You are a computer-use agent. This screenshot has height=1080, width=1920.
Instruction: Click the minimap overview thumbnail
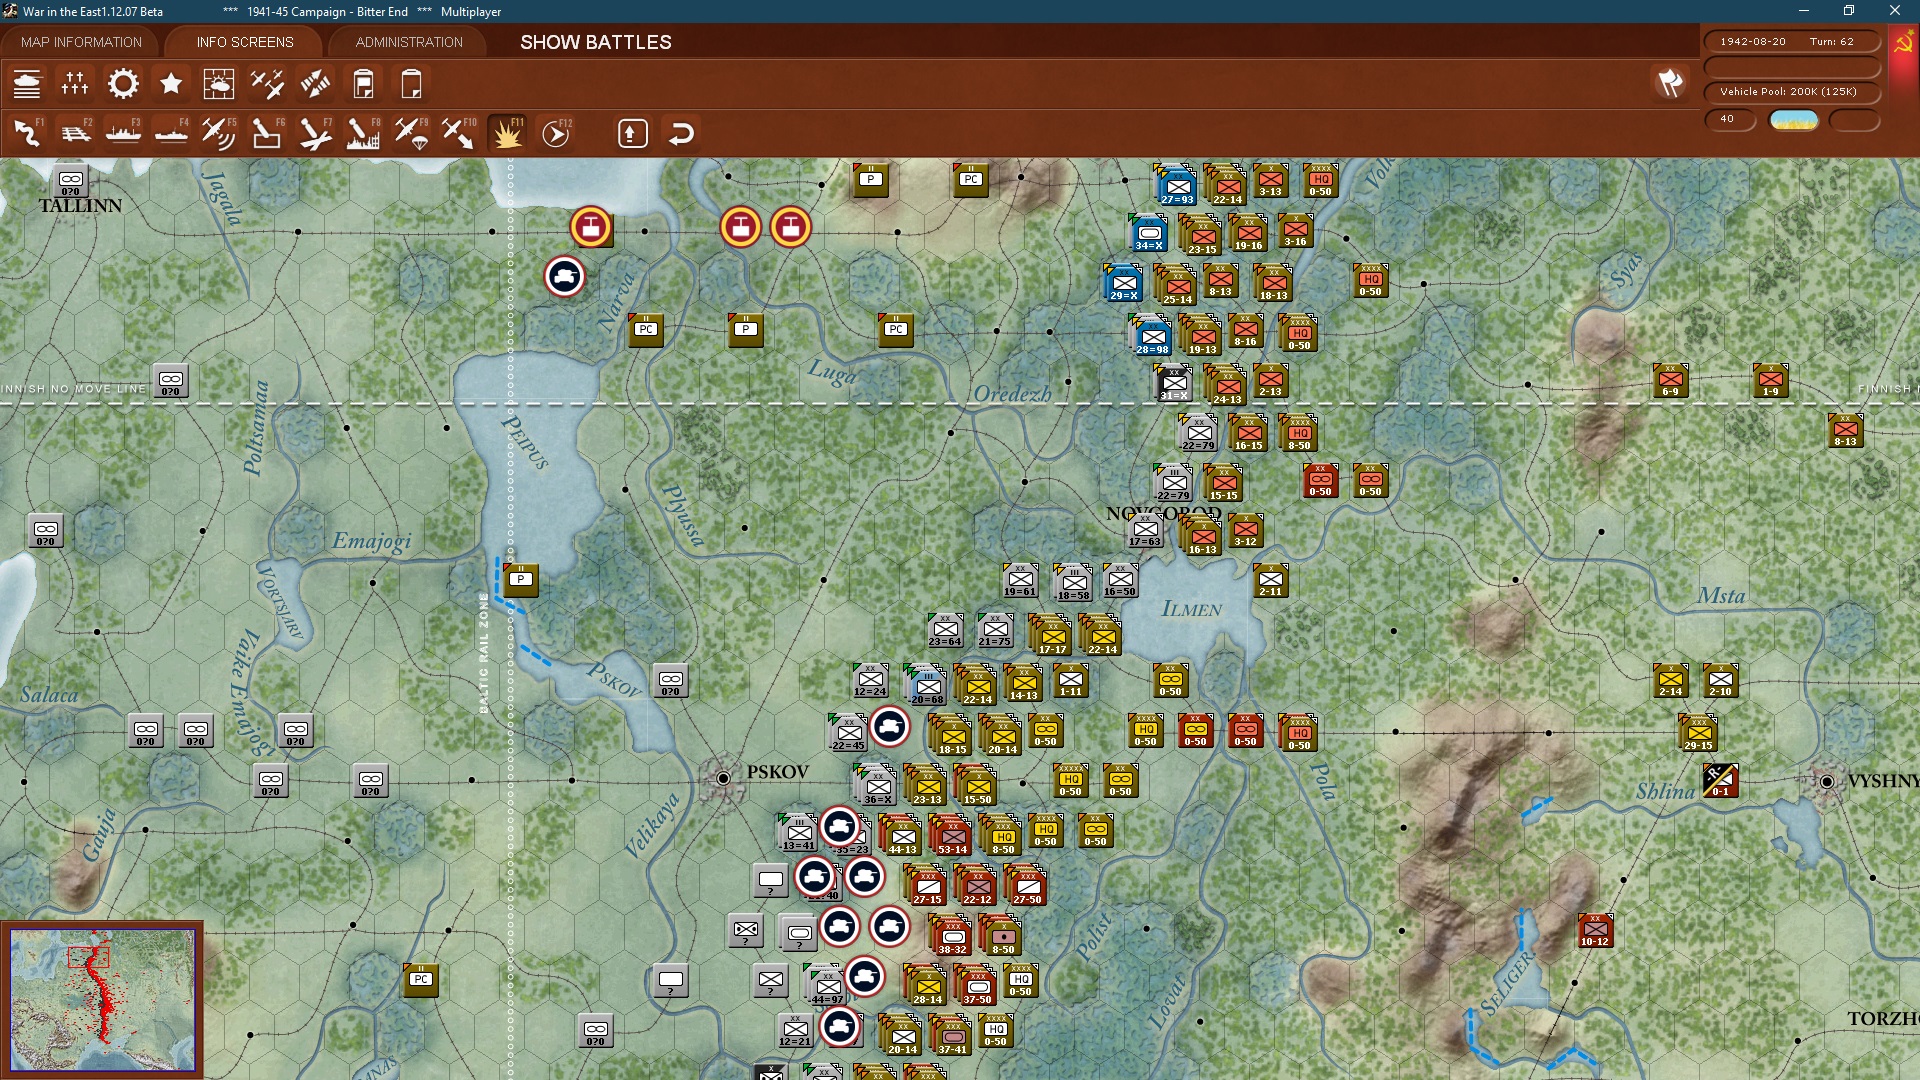point(102,998)
